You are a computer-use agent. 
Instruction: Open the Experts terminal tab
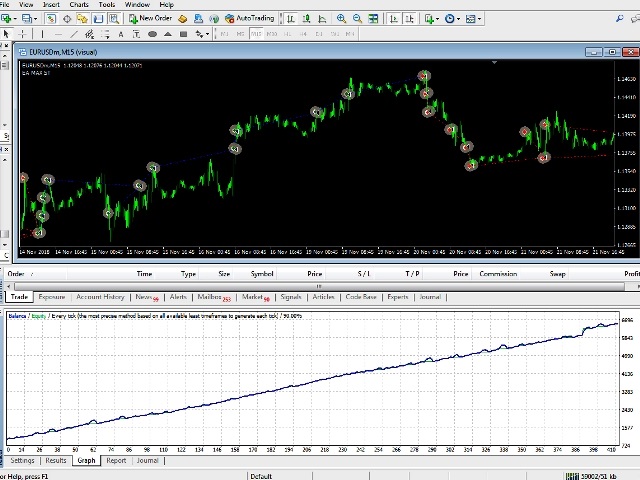[x=398, y=297]
